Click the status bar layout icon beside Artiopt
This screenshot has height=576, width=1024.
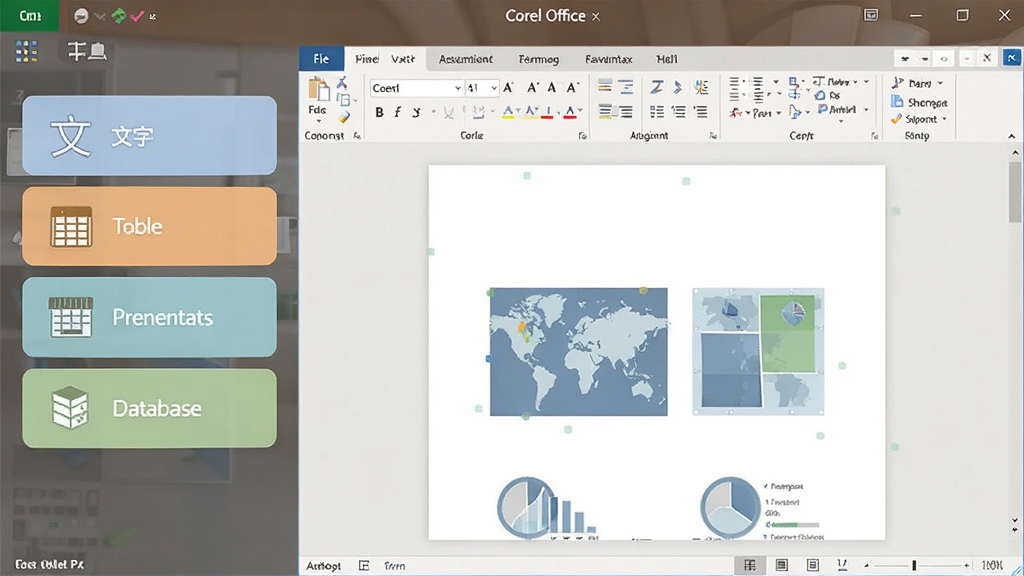[364, 566]
